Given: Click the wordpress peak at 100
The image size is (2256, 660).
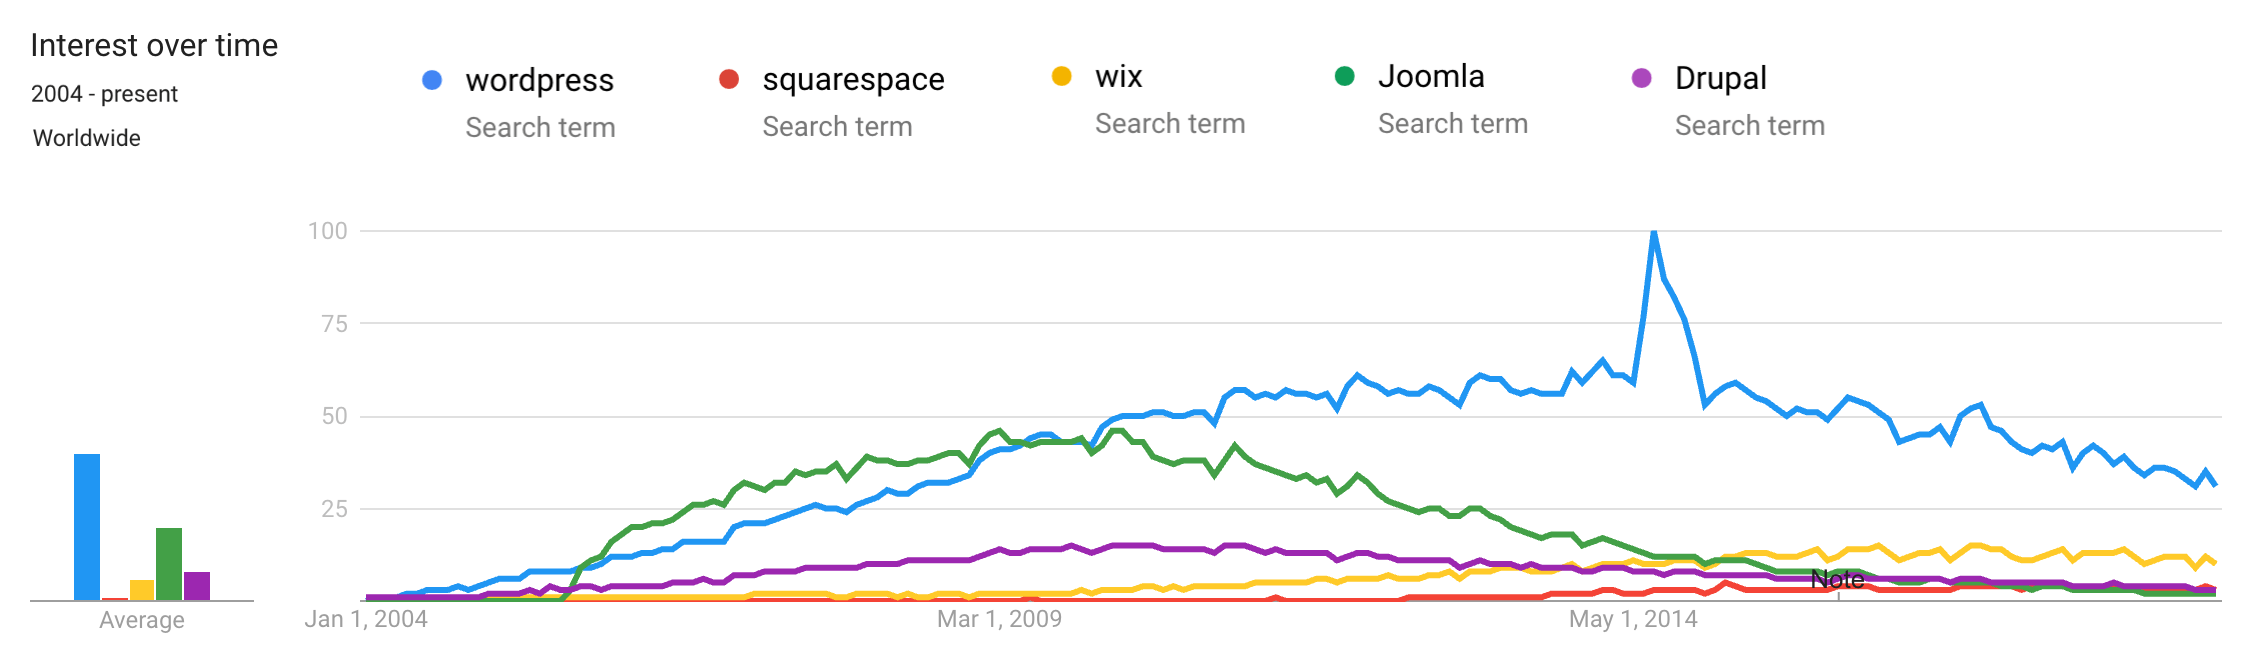Looking at the screenshot, I should pyautogui.click(x=1654, y=233).
